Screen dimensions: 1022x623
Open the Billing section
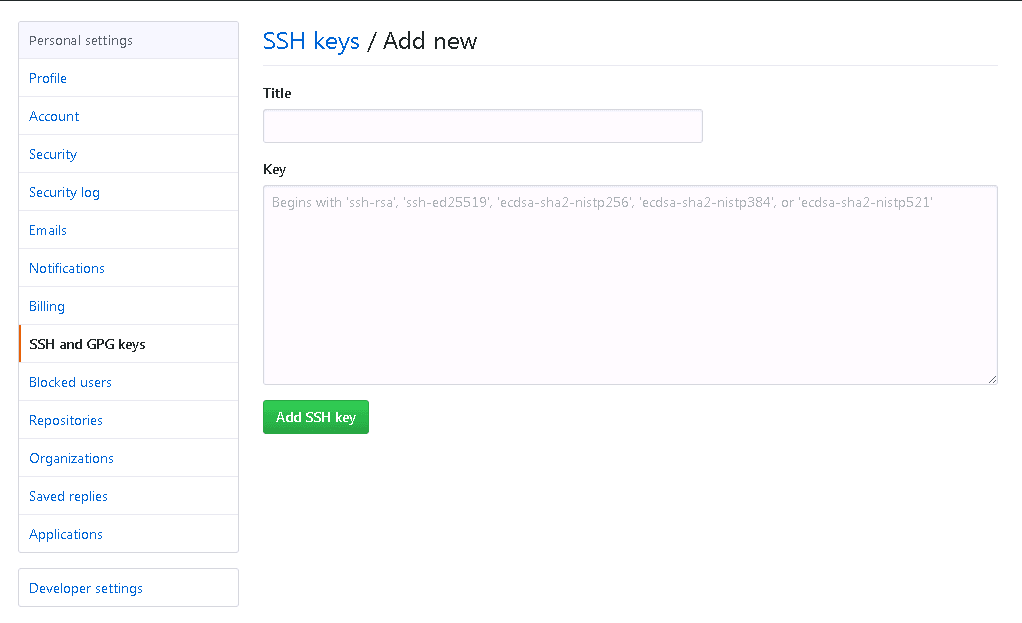(x=46, y=306)
